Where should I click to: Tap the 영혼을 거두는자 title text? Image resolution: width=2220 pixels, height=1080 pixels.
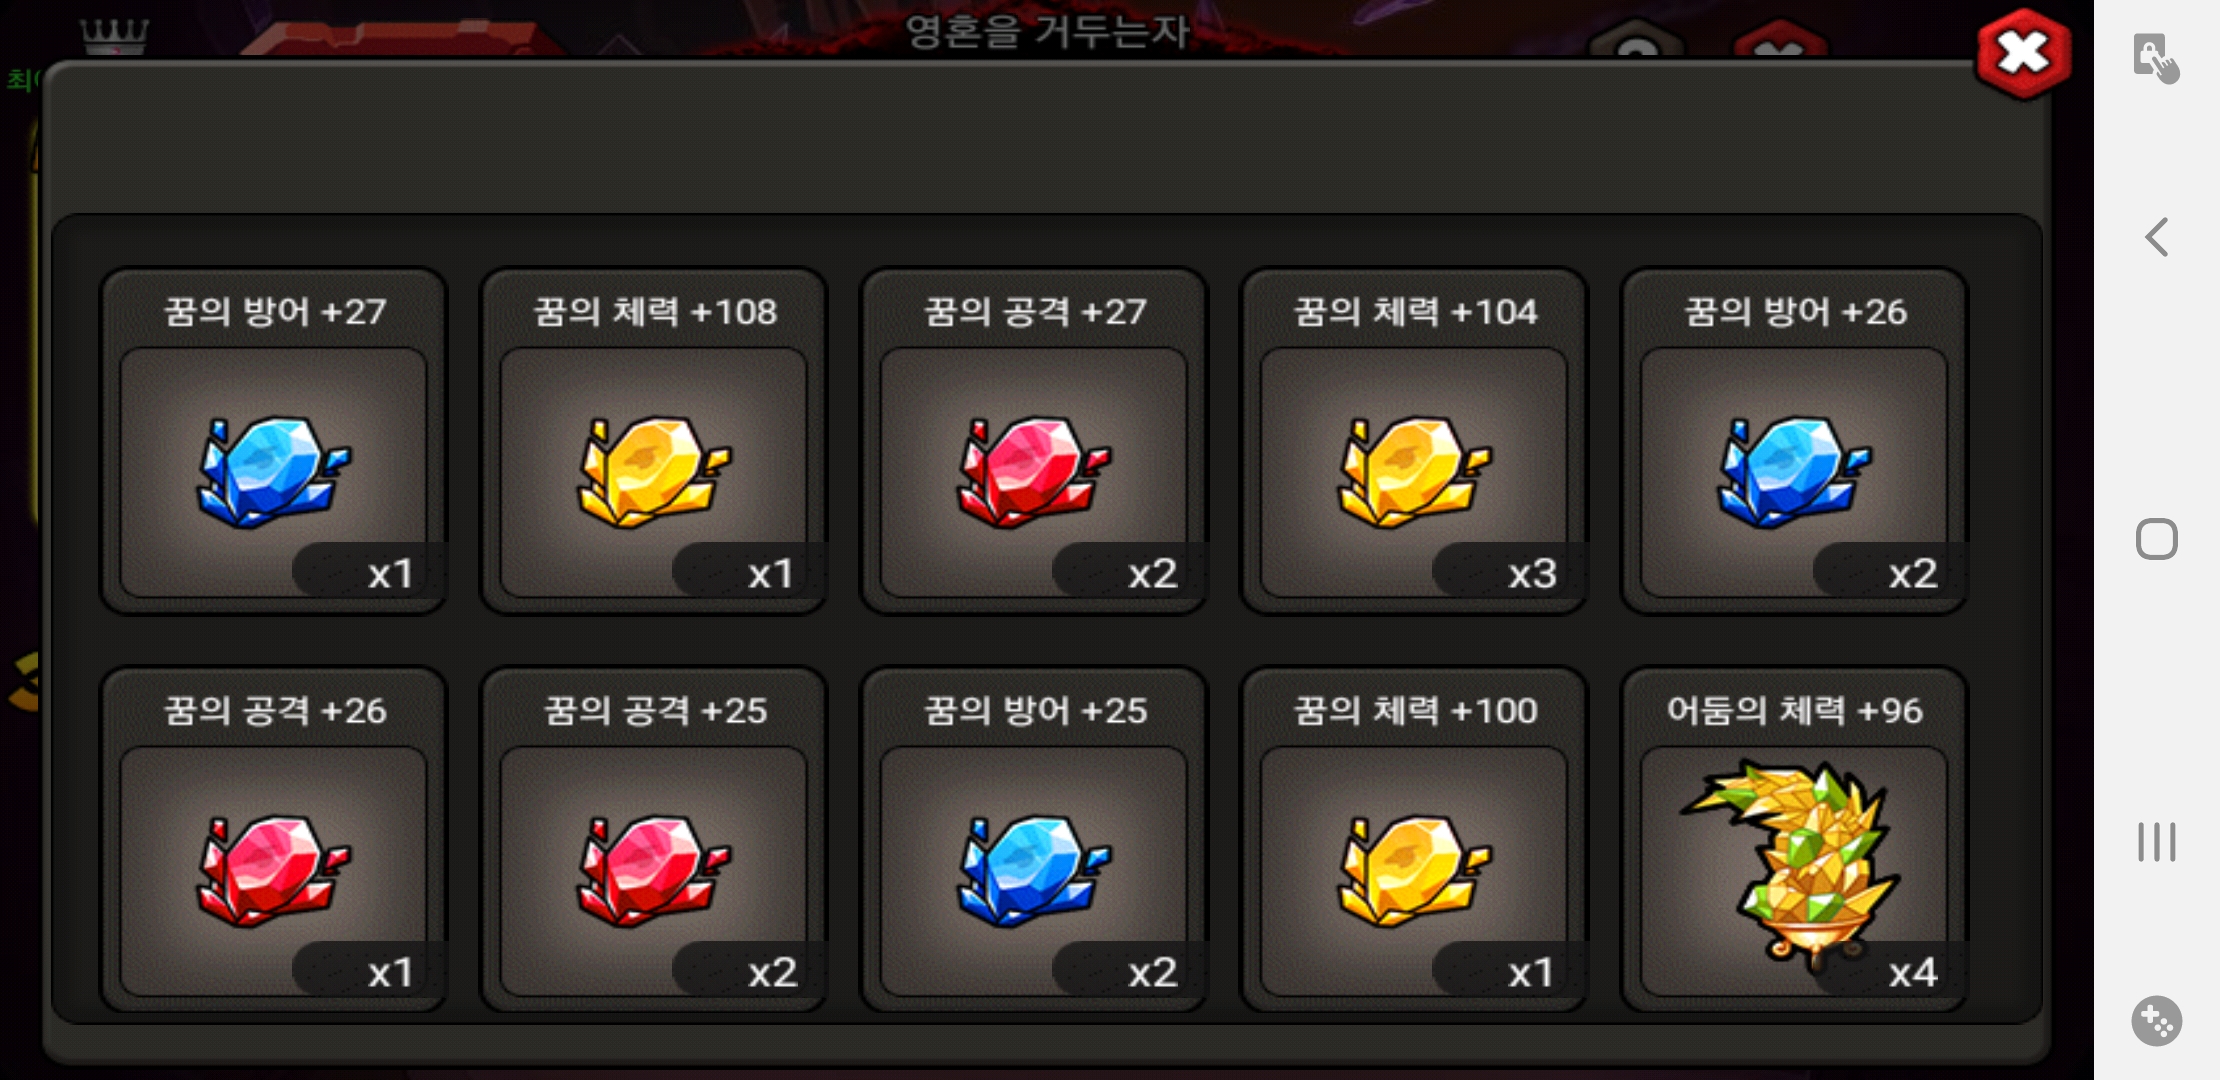point(1047,32)
